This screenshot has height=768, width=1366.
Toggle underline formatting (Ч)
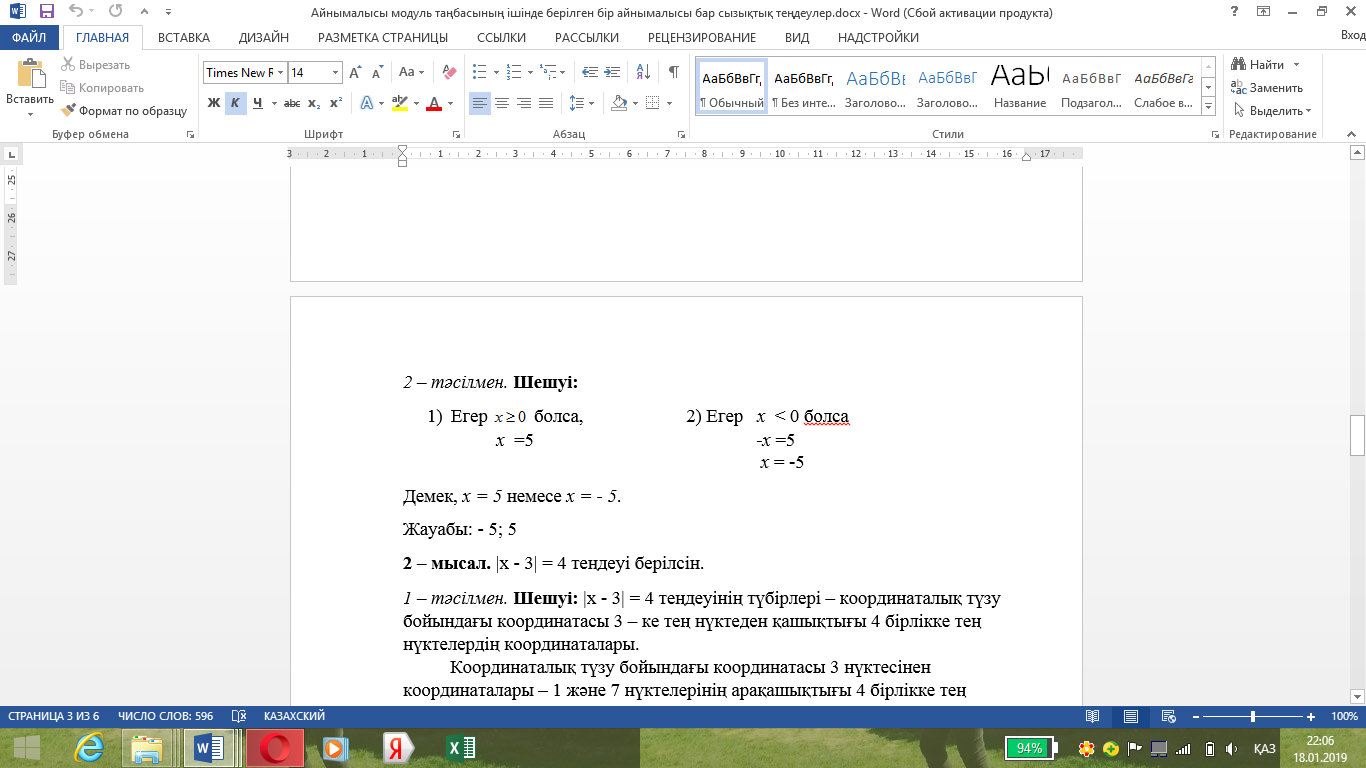point(258,103)
